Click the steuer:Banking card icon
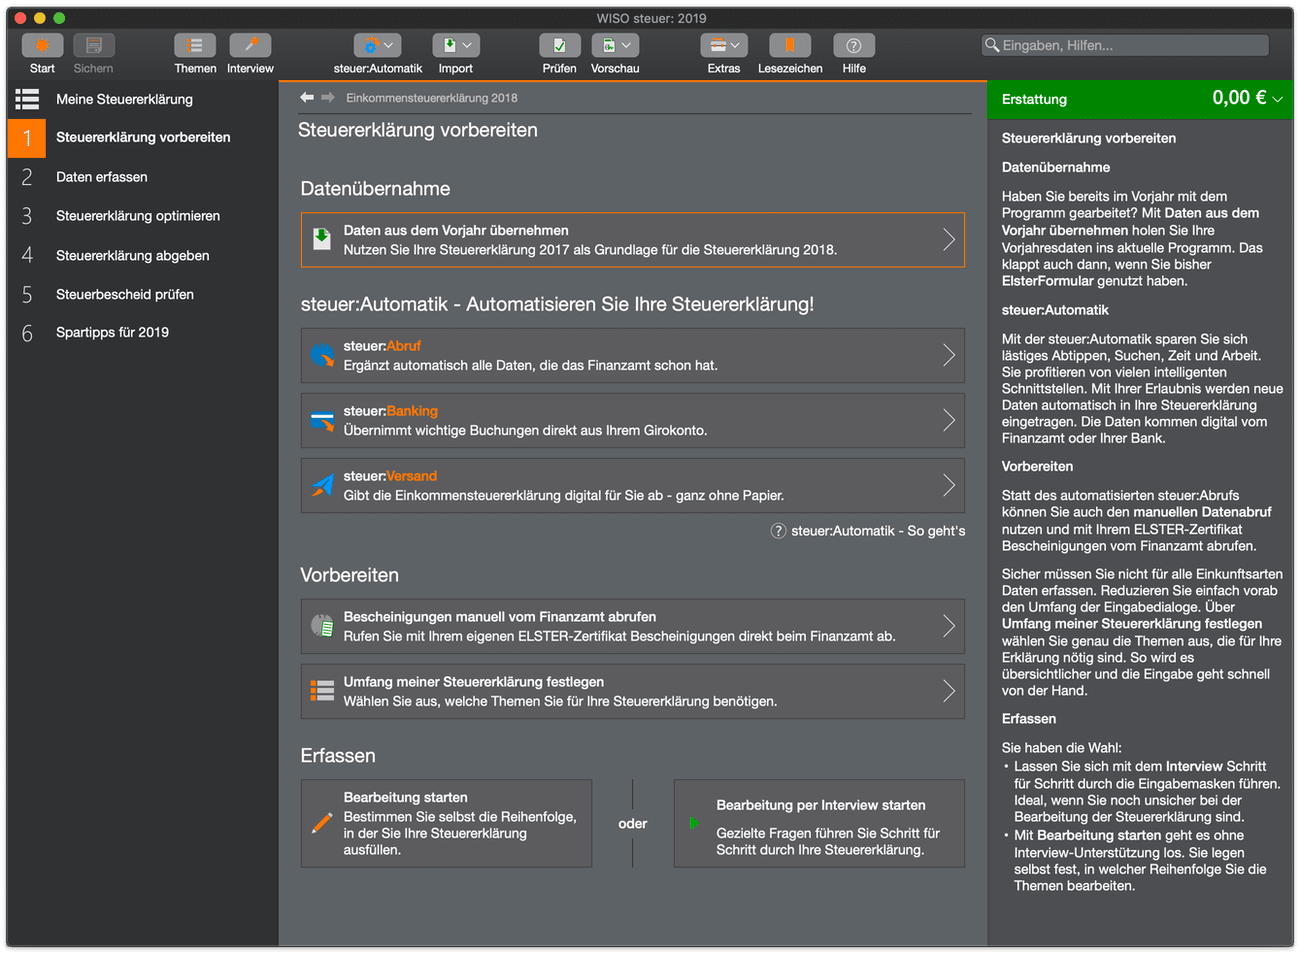Image resolution: width=1300 pixels, height=953 pixels. [322, 421]
